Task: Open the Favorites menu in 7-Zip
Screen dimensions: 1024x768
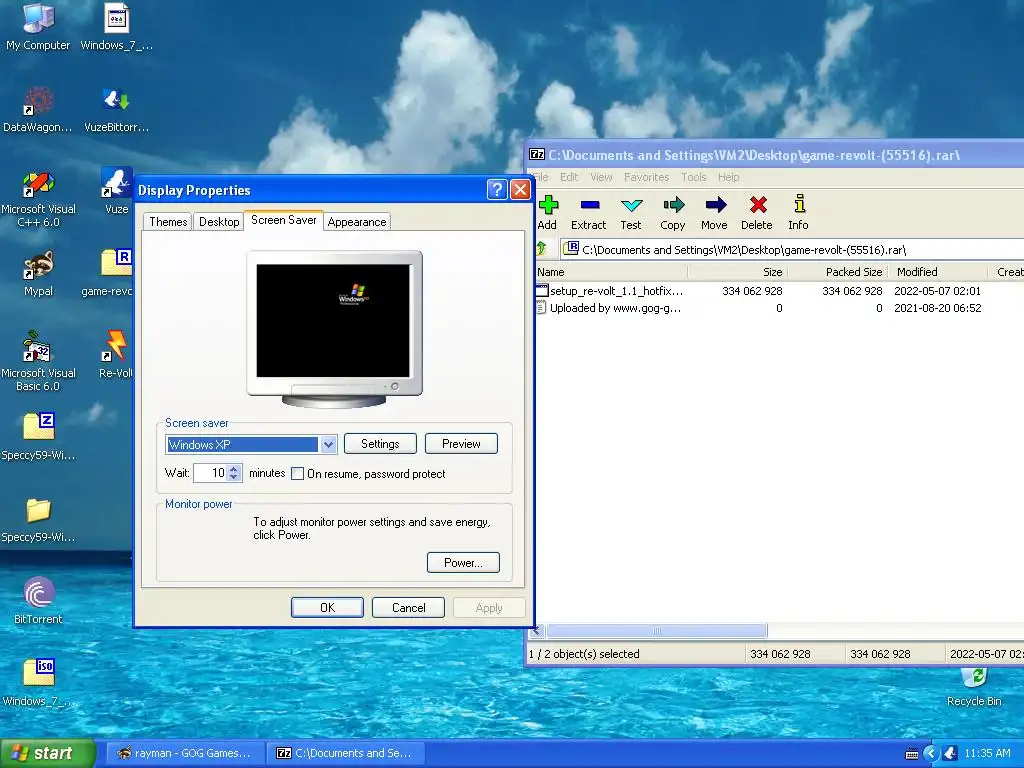Action: (646, 177)
